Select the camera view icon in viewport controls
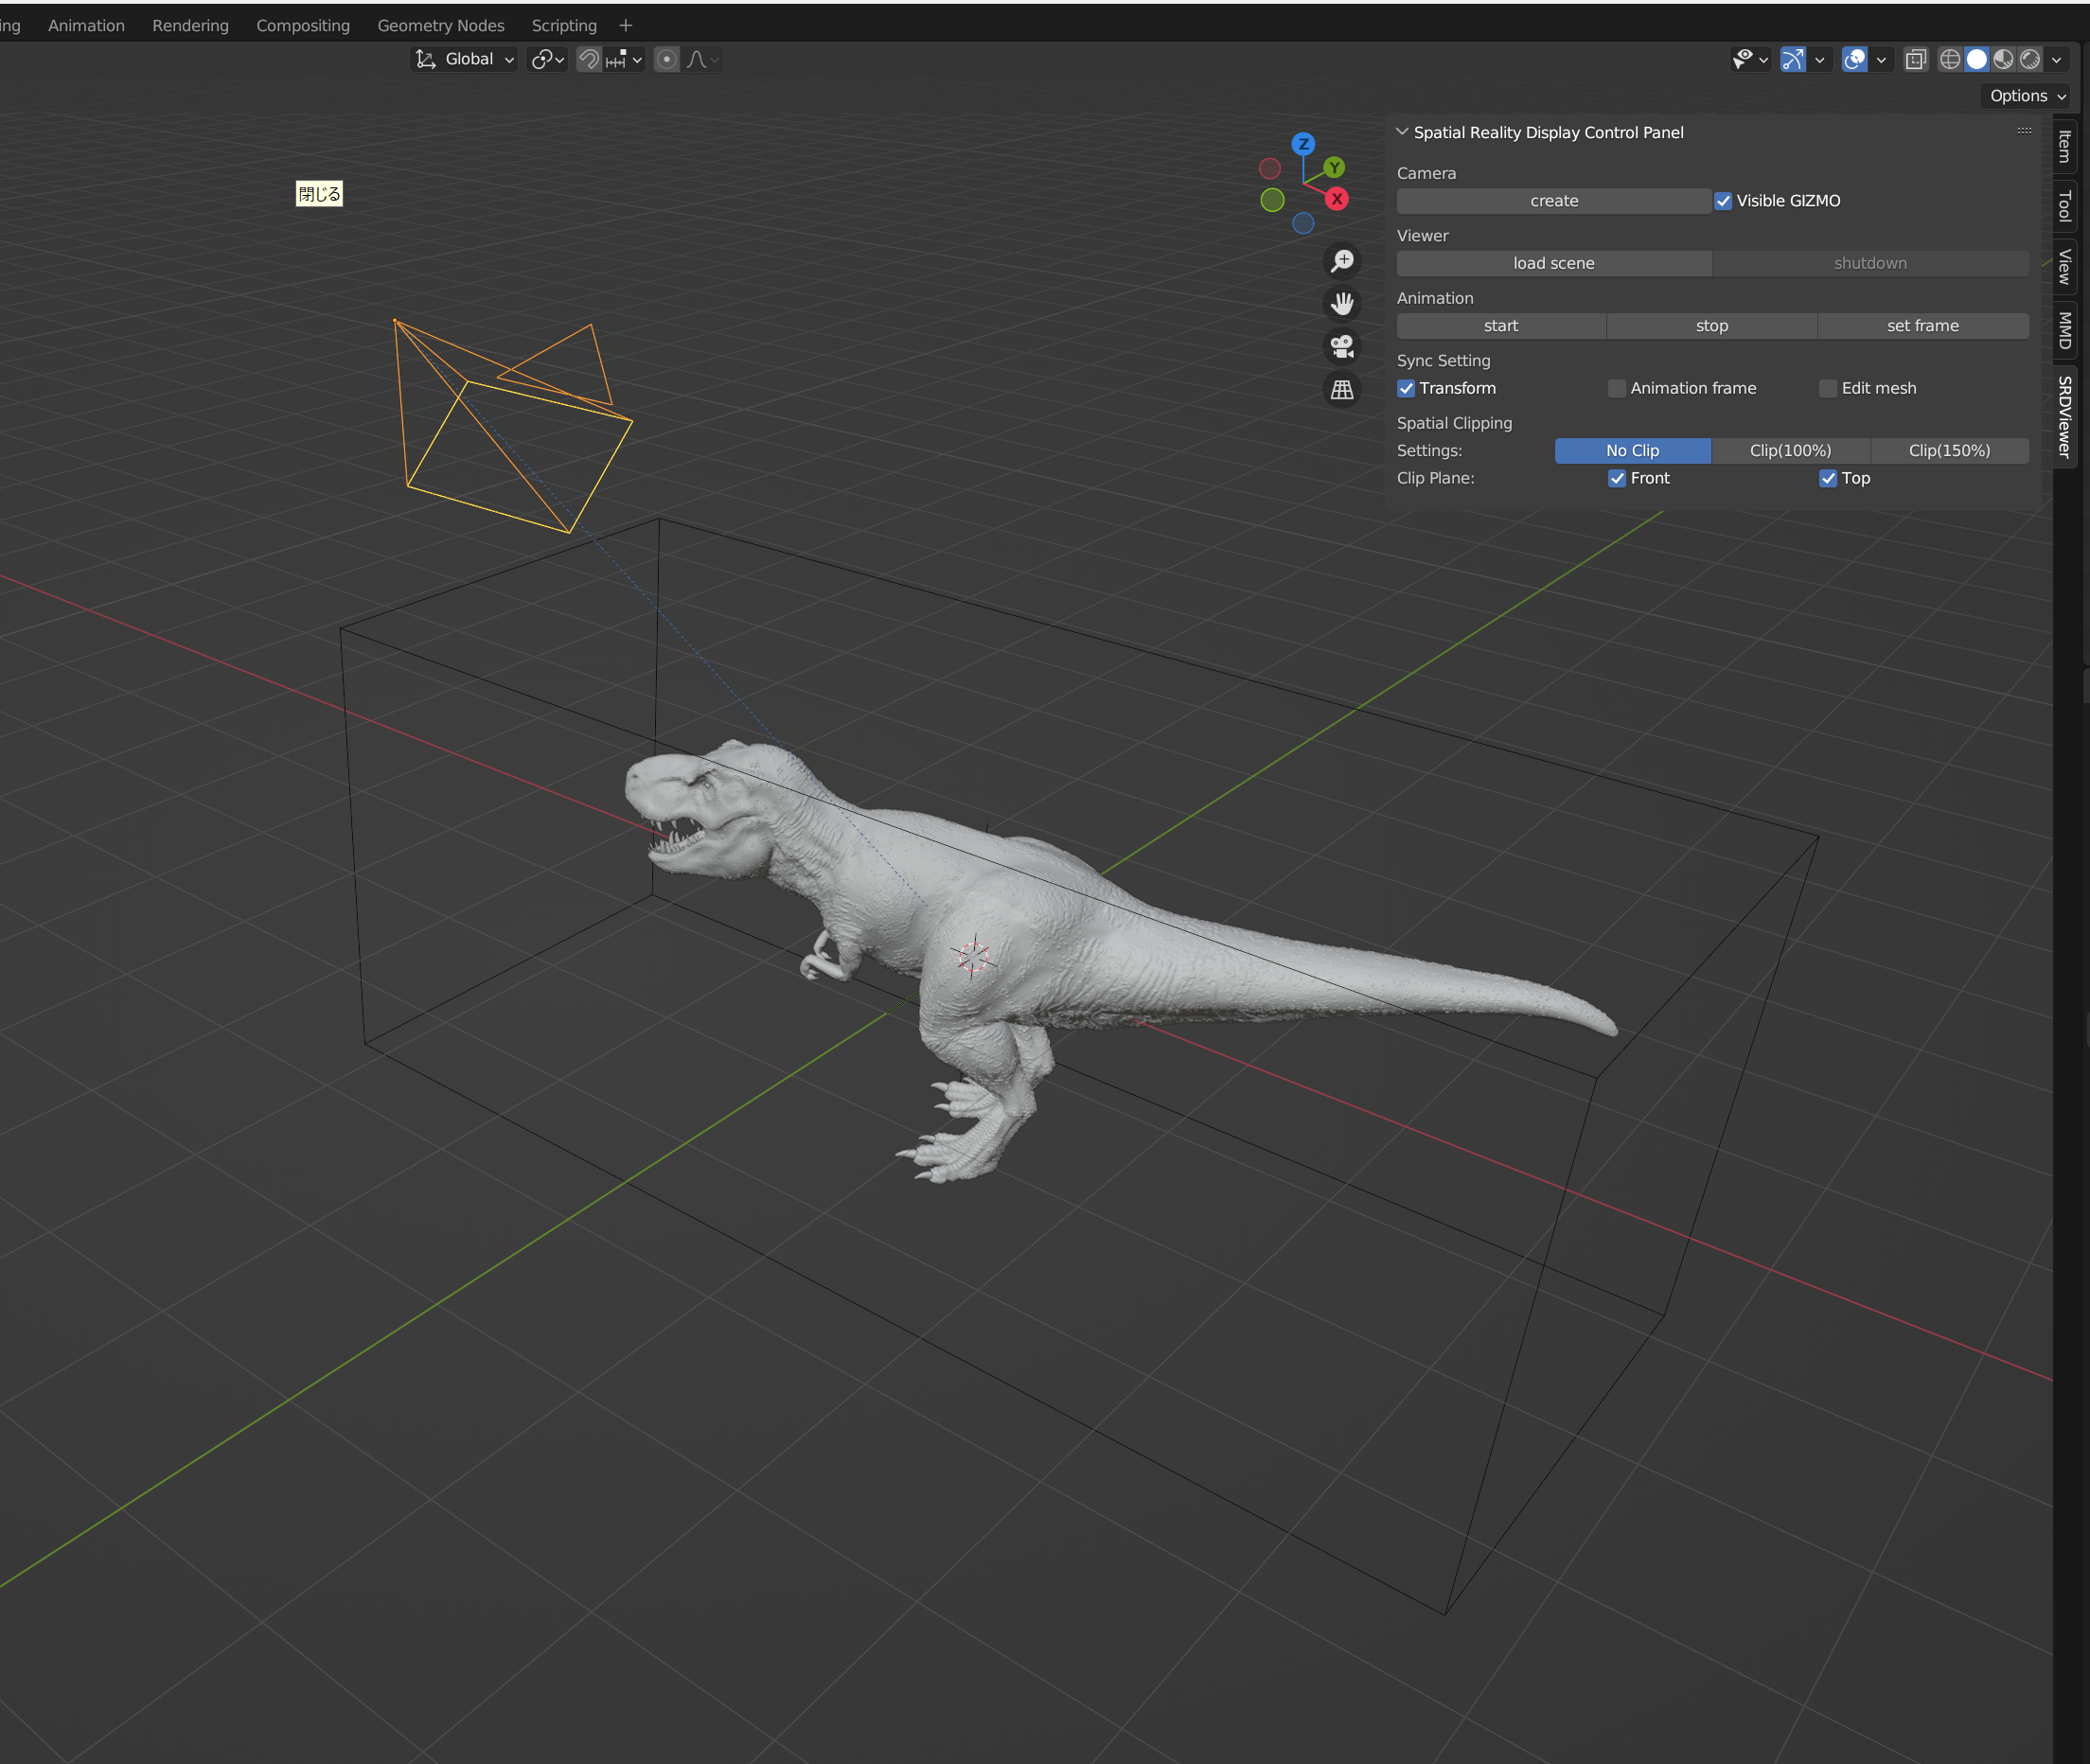The image size is (2090, 1764). point(1342,347)
